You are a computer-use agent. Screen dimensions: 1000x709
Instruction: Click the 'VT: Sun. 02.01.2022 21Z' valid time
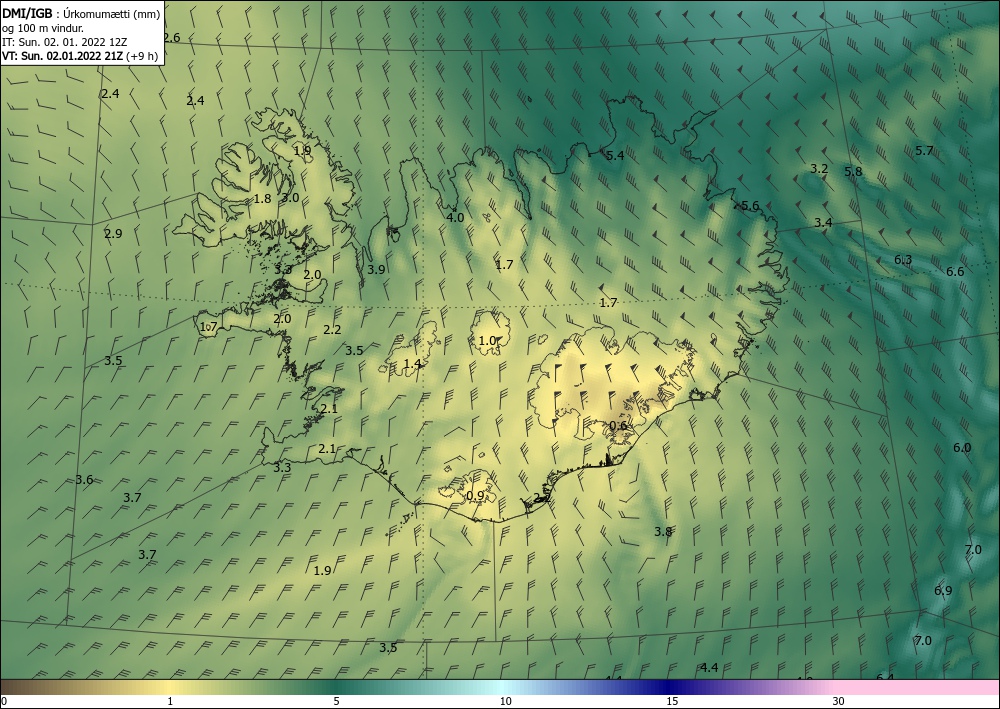[62, 56]
